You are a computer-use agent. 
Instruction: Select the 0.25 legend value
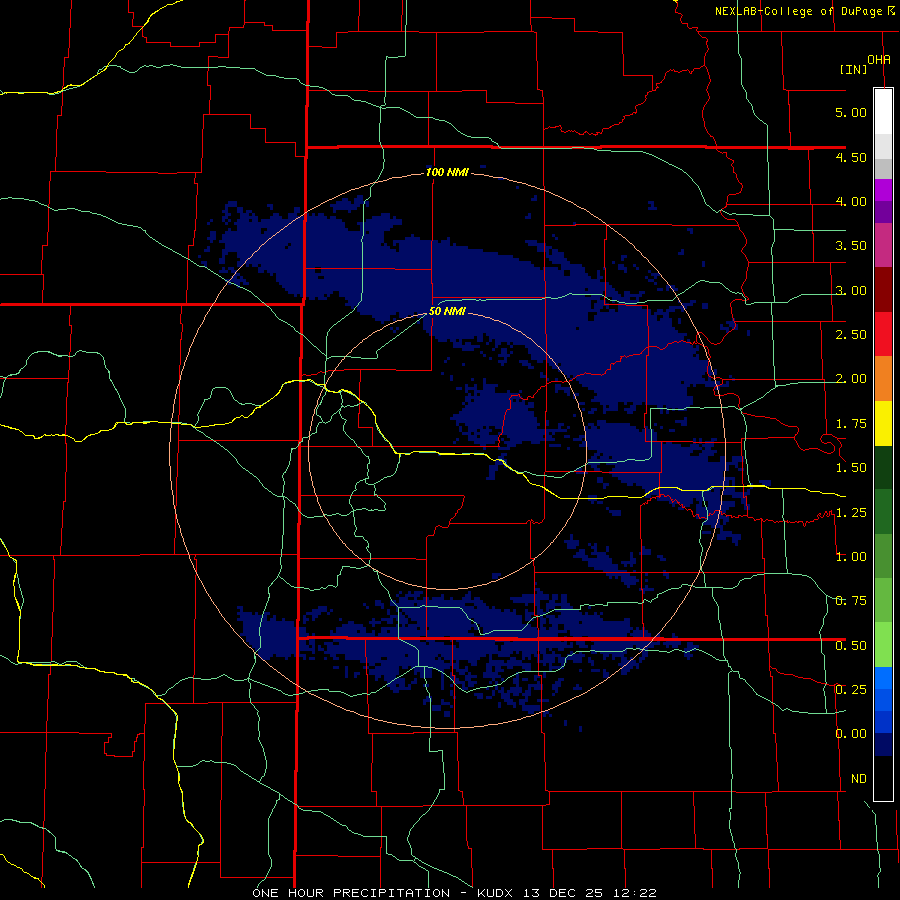click(851, 690)
